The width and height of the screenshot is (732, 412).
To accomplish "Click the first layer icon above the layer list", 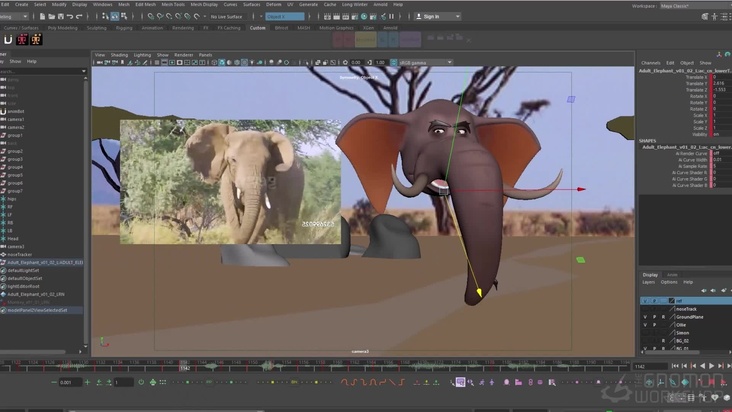I will (704, 290).
